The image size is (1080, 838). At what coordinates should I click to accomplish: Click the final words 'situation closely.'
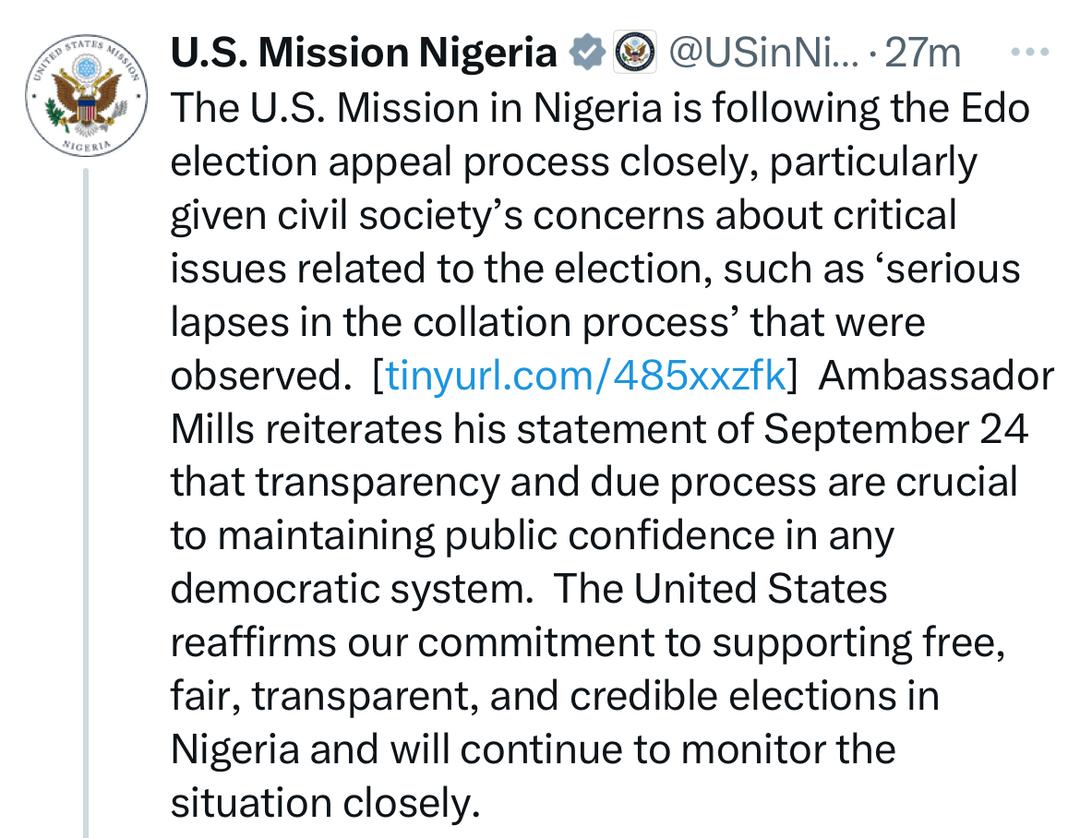pyautogui.click(x=320, y=804)
